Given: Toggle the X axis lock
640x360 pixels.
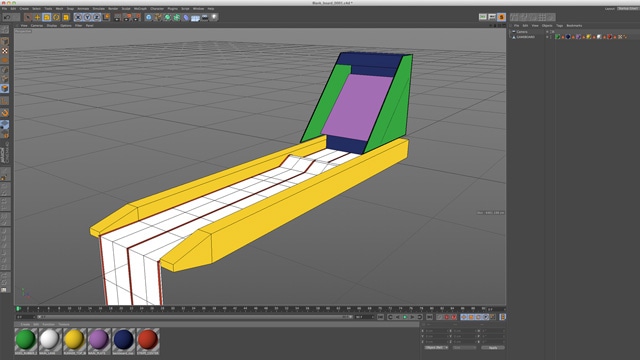Looking at the screenshot, I should (x=78, y=17).
